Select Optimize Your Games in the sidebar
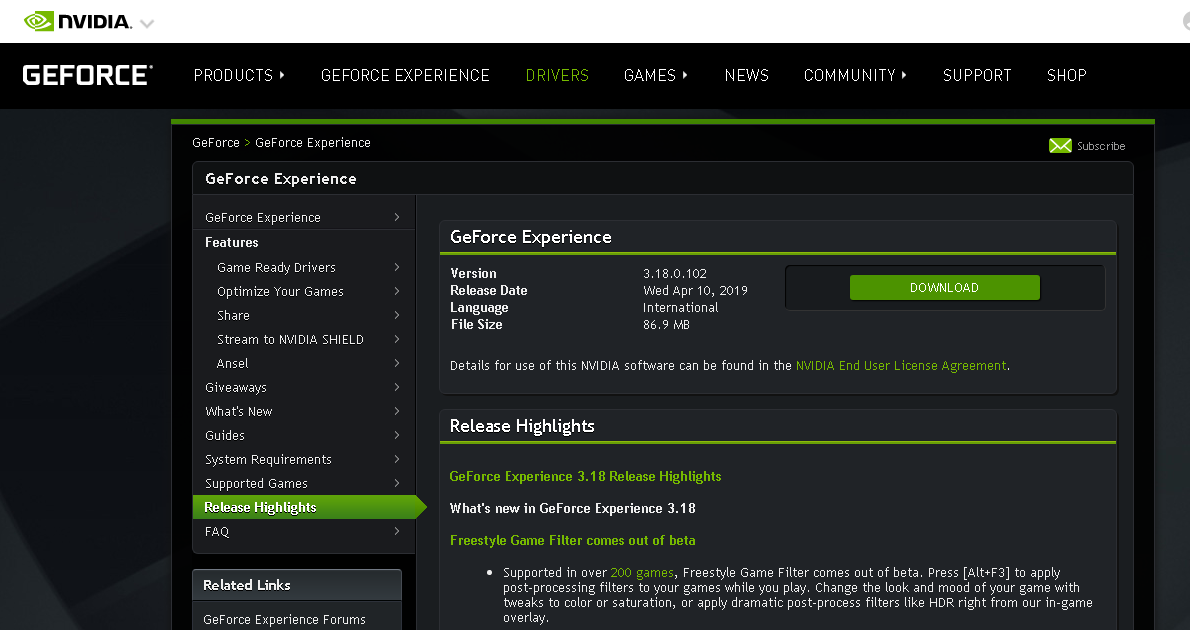 point(304,291)
